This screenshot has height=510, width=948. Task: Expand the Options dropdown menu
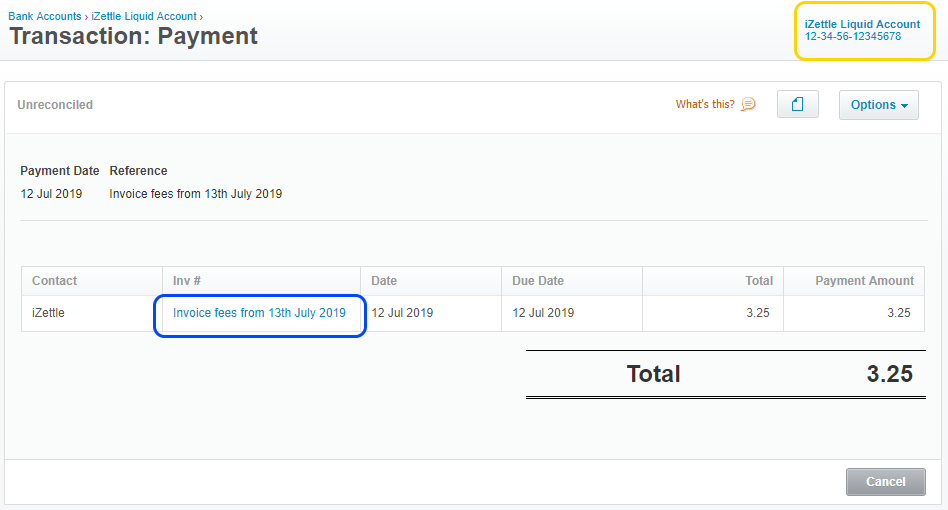pos(878,104)
